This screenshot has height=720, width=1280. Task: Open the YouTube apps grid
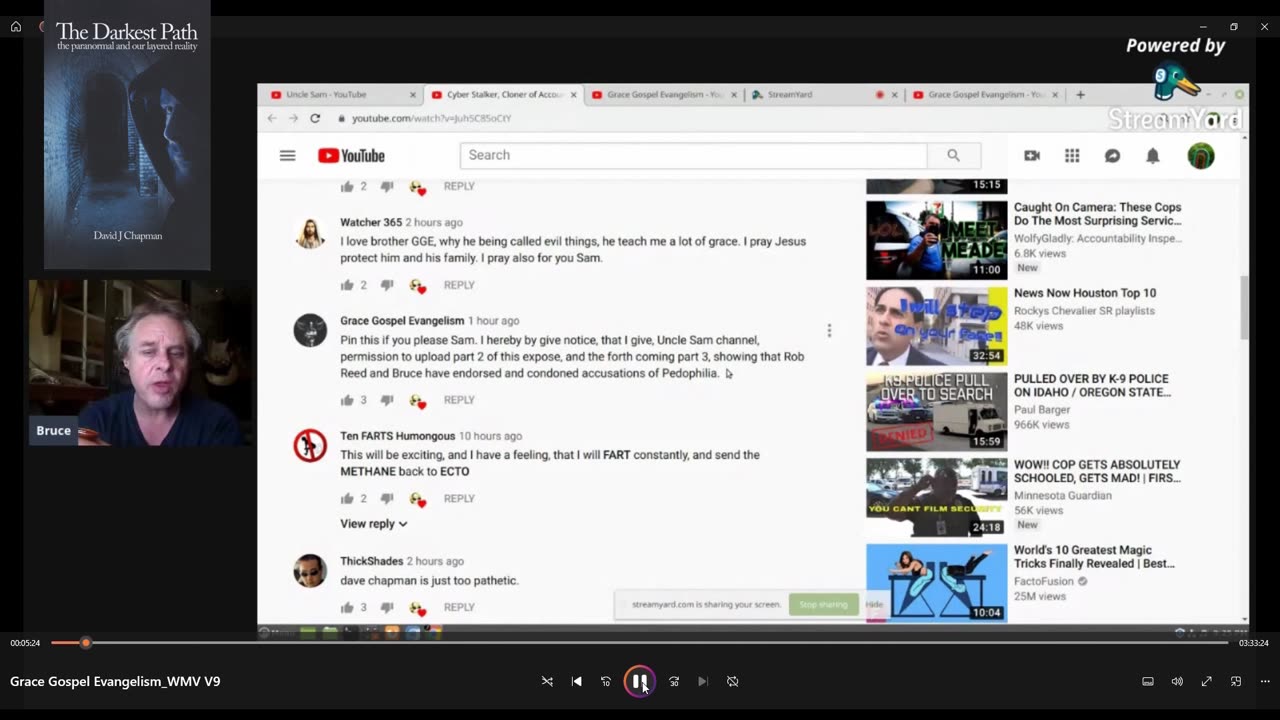click(x=1072, y=155)
